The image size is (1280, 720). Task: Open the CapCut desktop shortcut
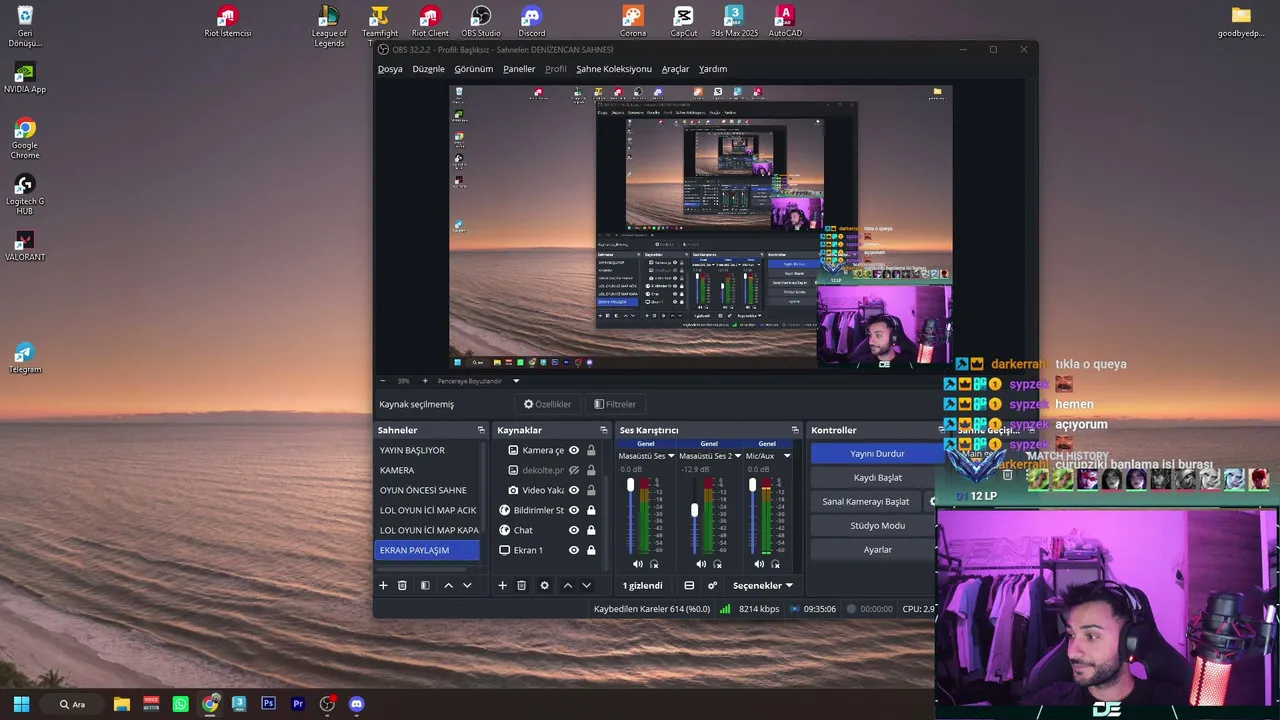tap(684, 22)
